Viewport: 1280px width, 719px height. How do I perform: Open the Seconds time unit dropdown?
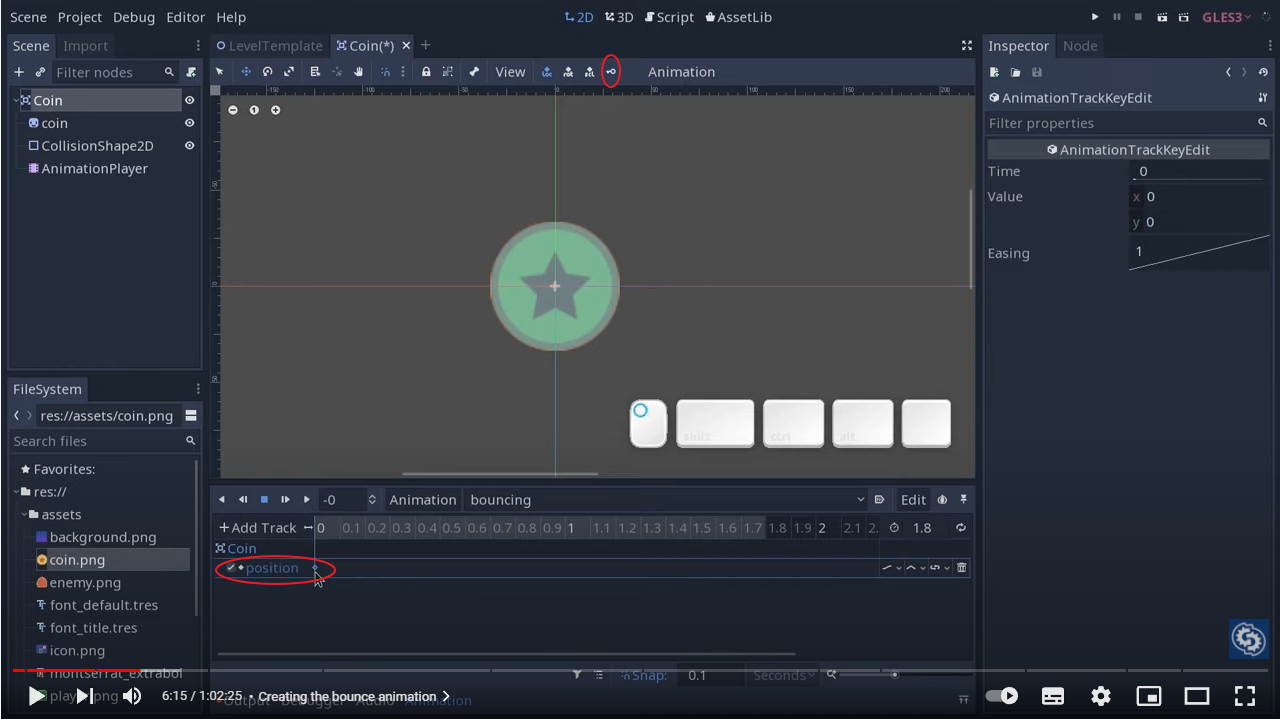pyautogui.click(x=784, y=676)
